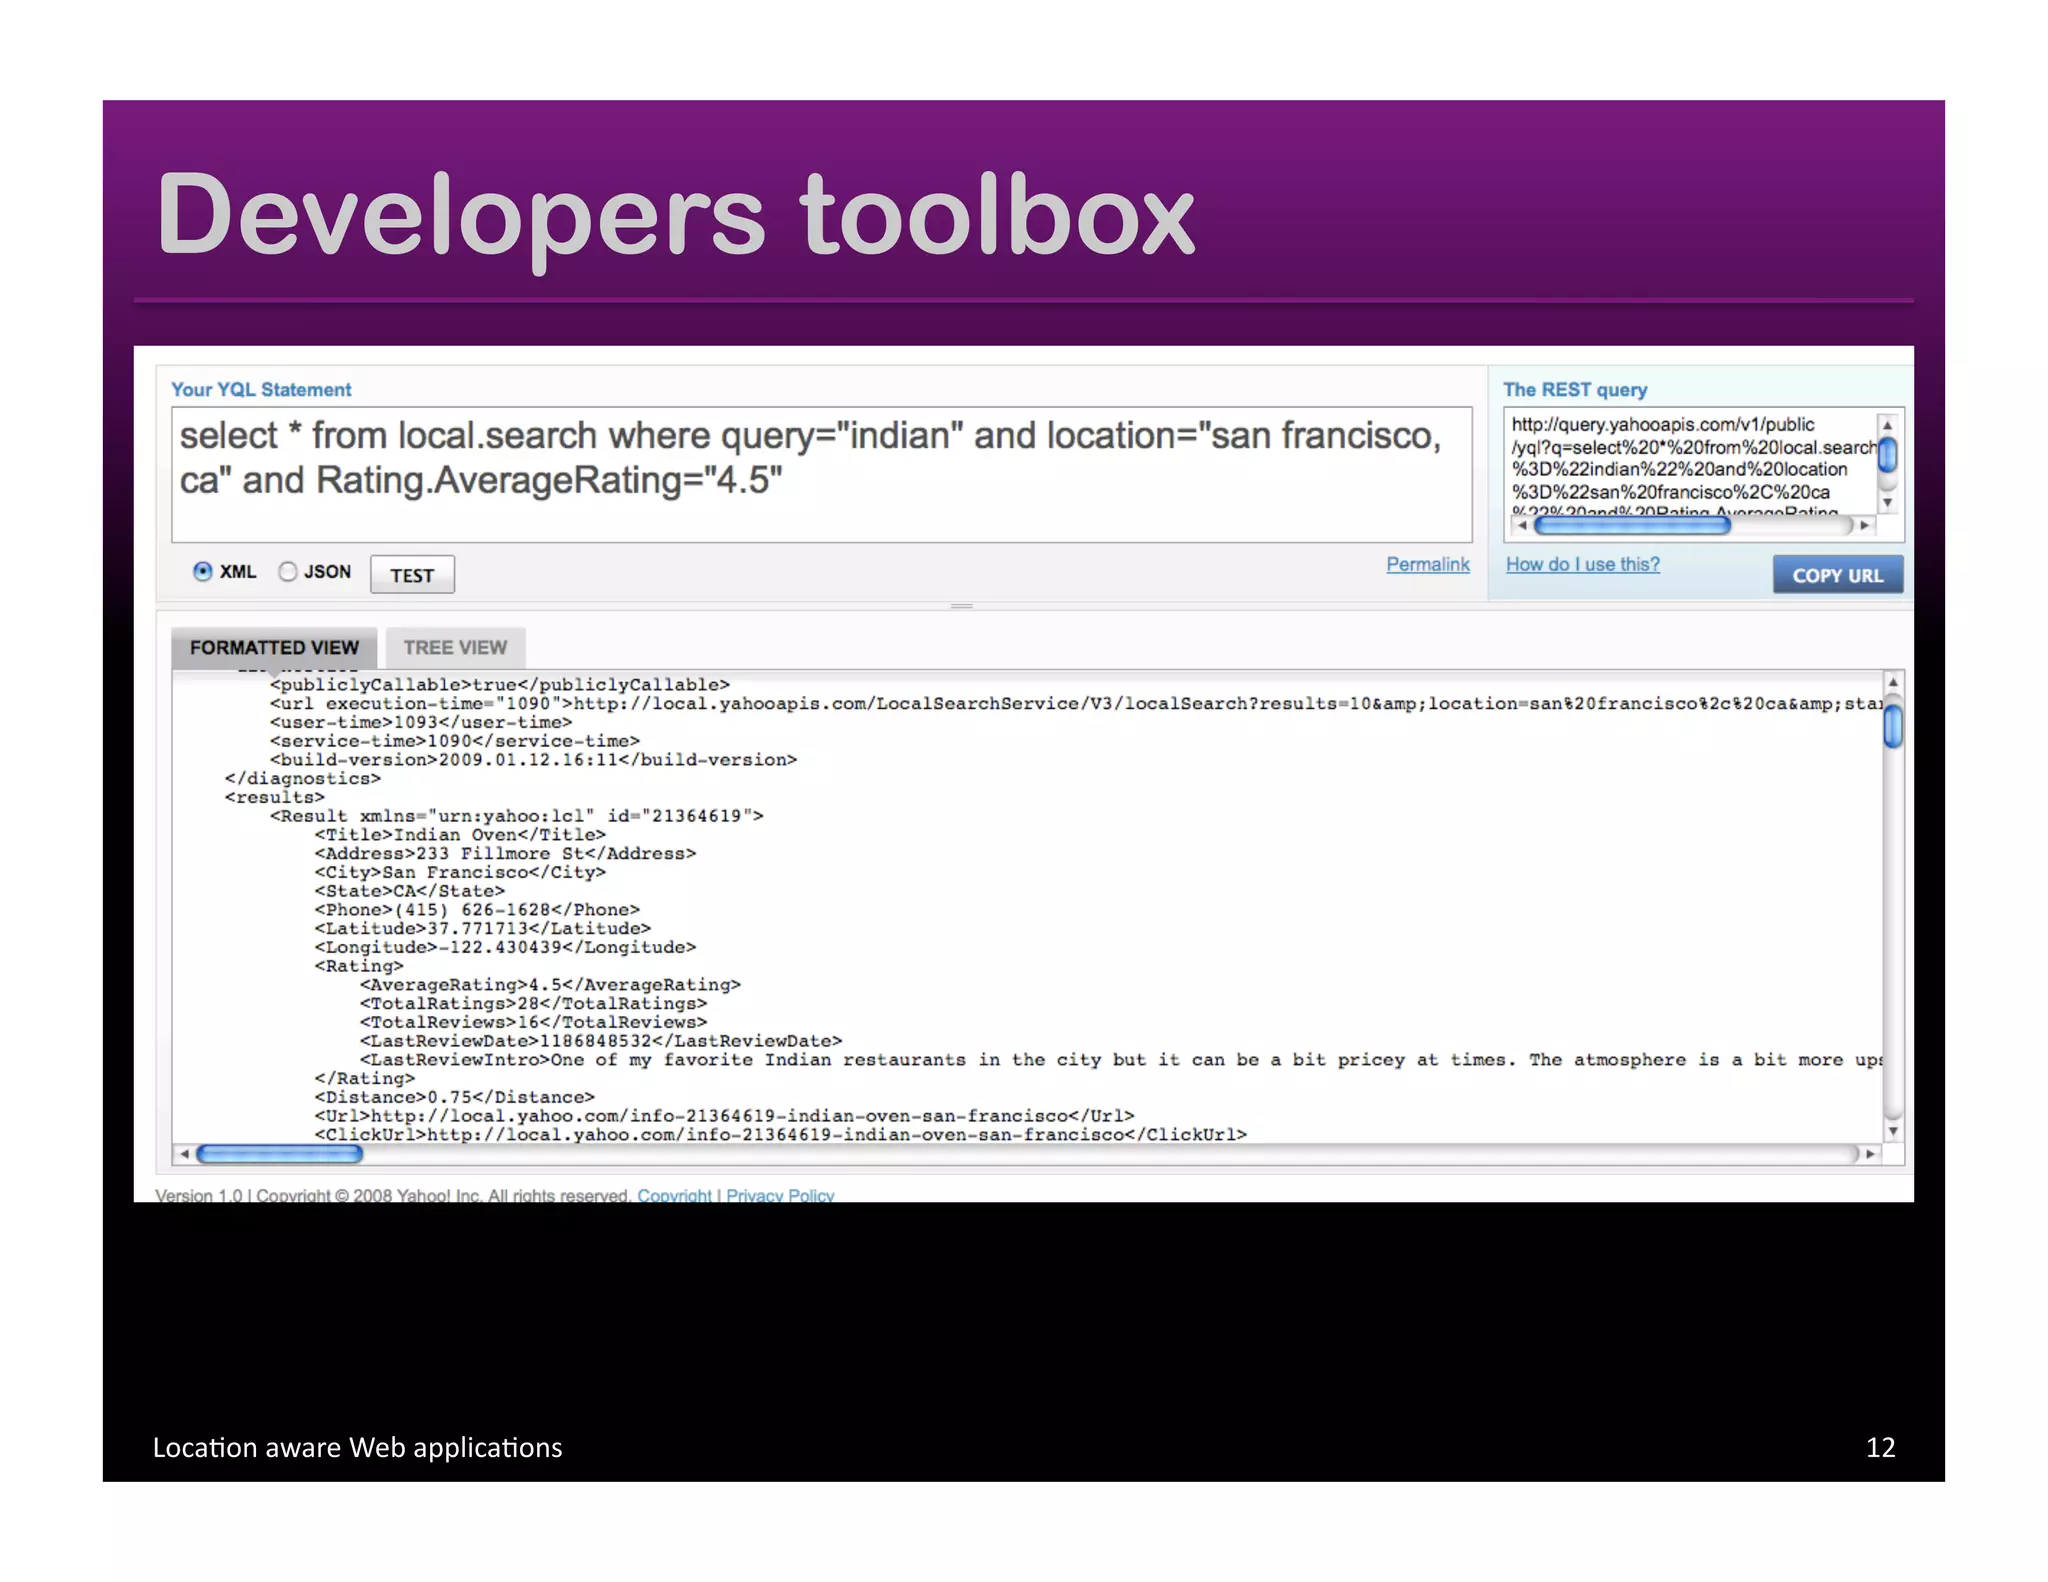Click the REST query box scroll-right arrow
2048x1582 pixels.
coord(1864,525)
